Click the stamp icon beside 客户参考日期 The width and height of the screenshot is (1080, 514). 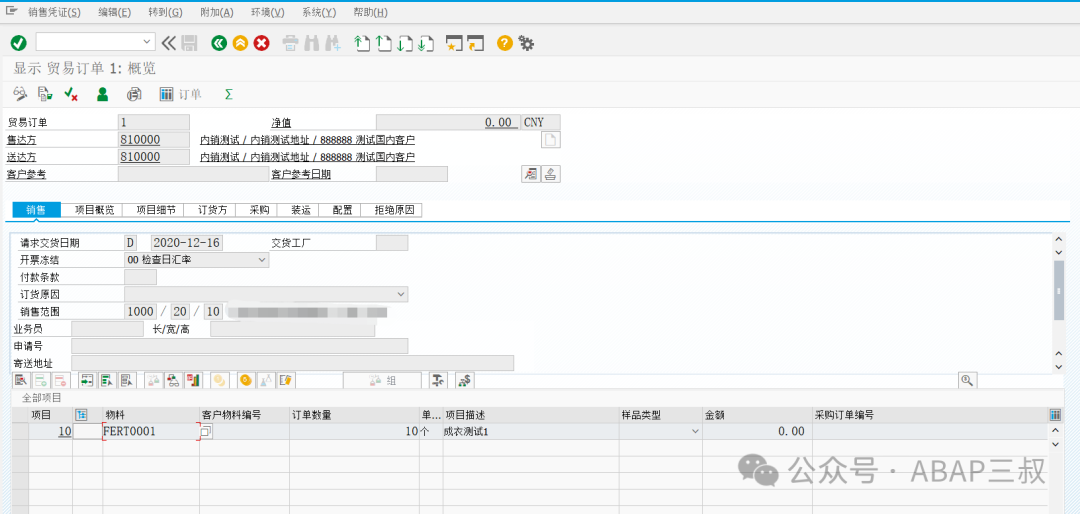[x=550, y=174]
